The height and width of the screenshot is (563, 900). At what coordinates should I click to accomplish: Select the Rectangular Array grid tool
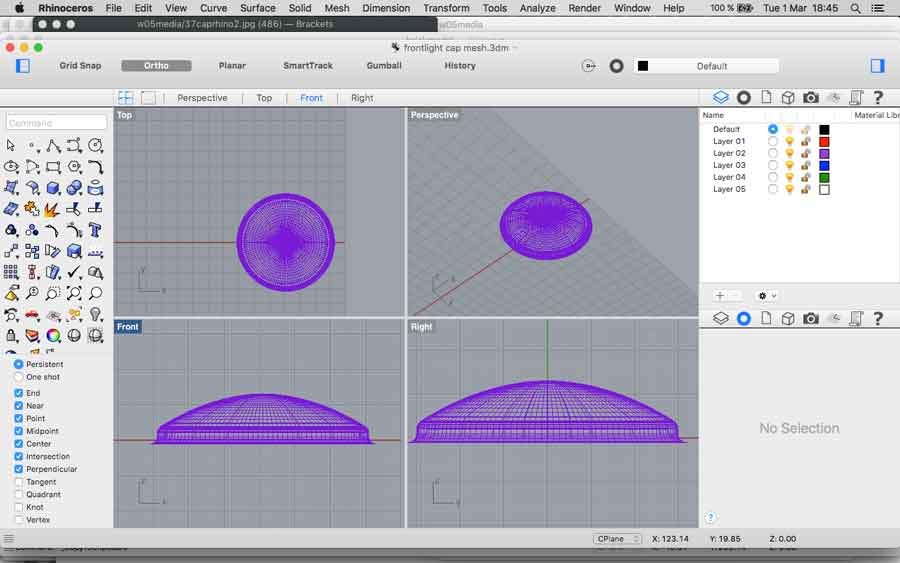click(x=11, y=272)
